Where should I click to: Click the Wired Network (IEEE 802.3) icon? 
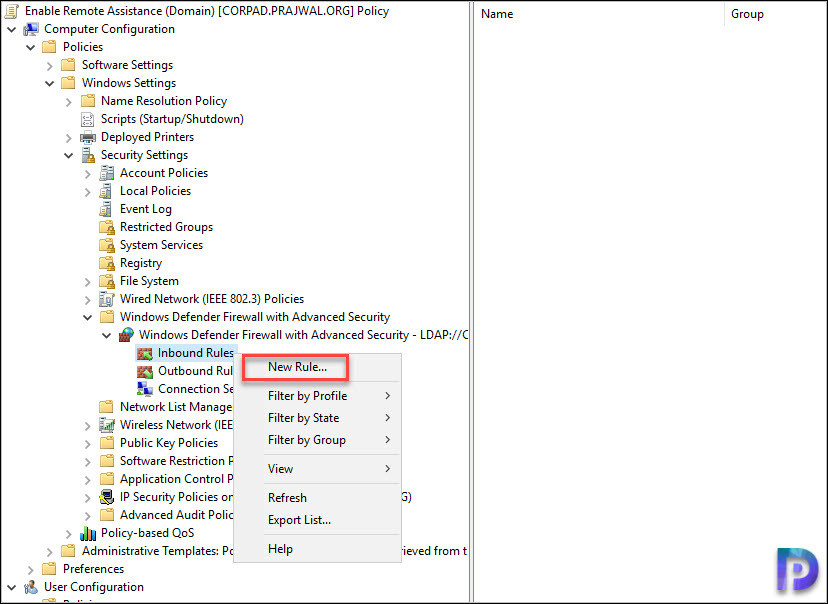point(107,299)
